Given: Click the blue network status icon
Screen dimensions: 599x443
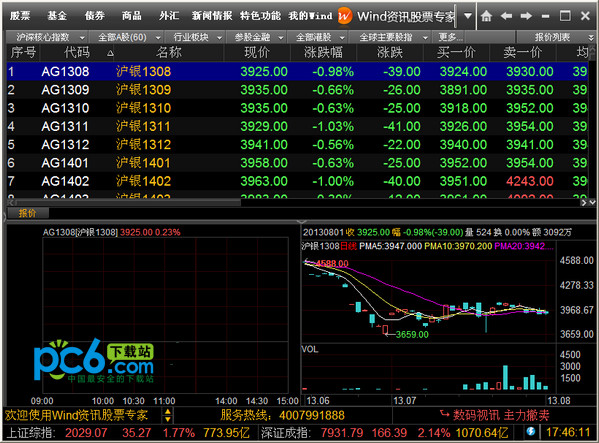Looking at the screenshot, I should pos(530,432).
